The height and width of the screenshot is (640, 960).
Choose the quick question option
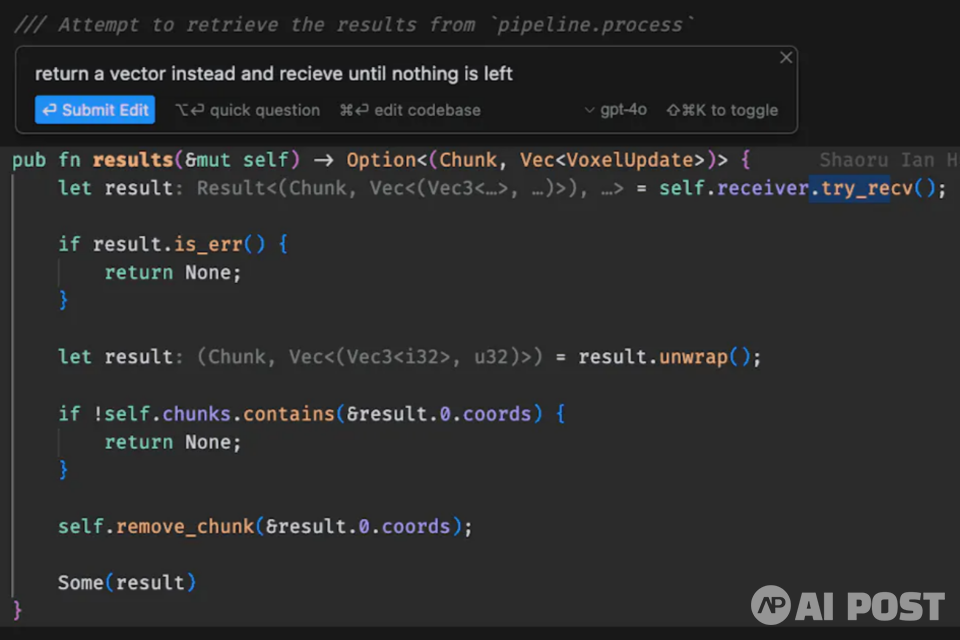click(248, 110)
